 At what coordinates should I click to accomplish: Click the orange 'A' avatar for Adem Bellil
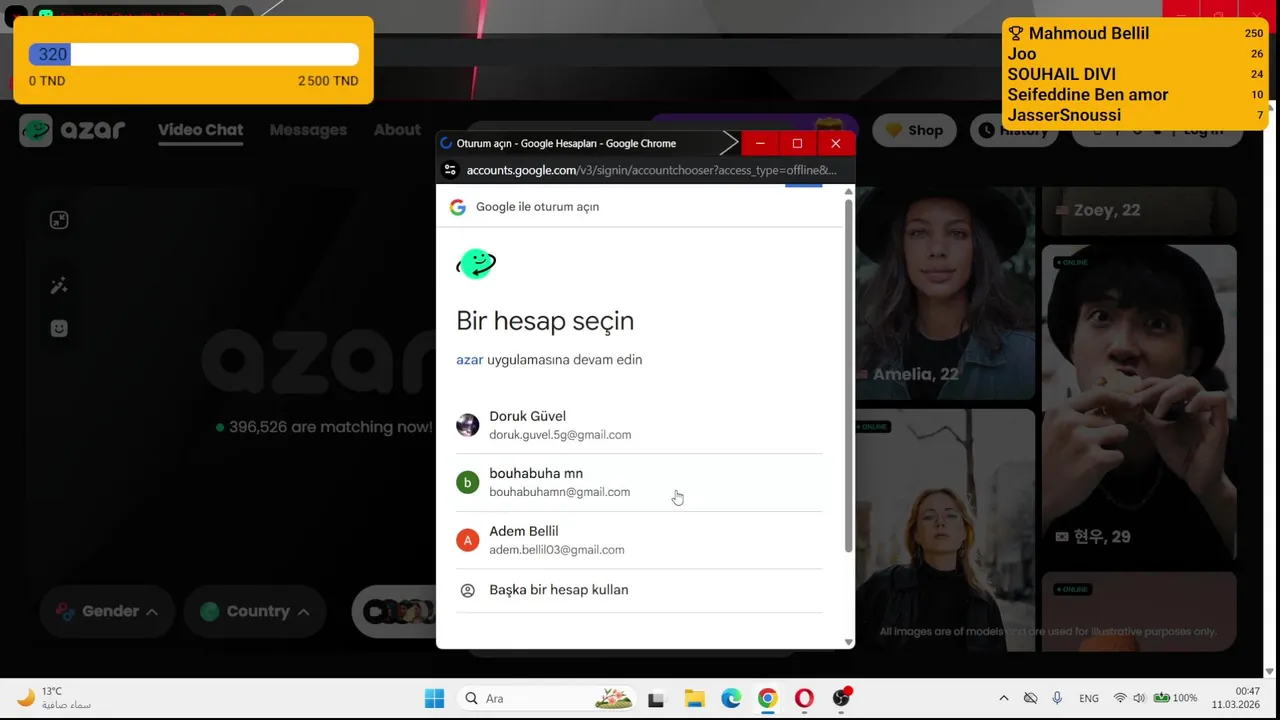point(467,541)
